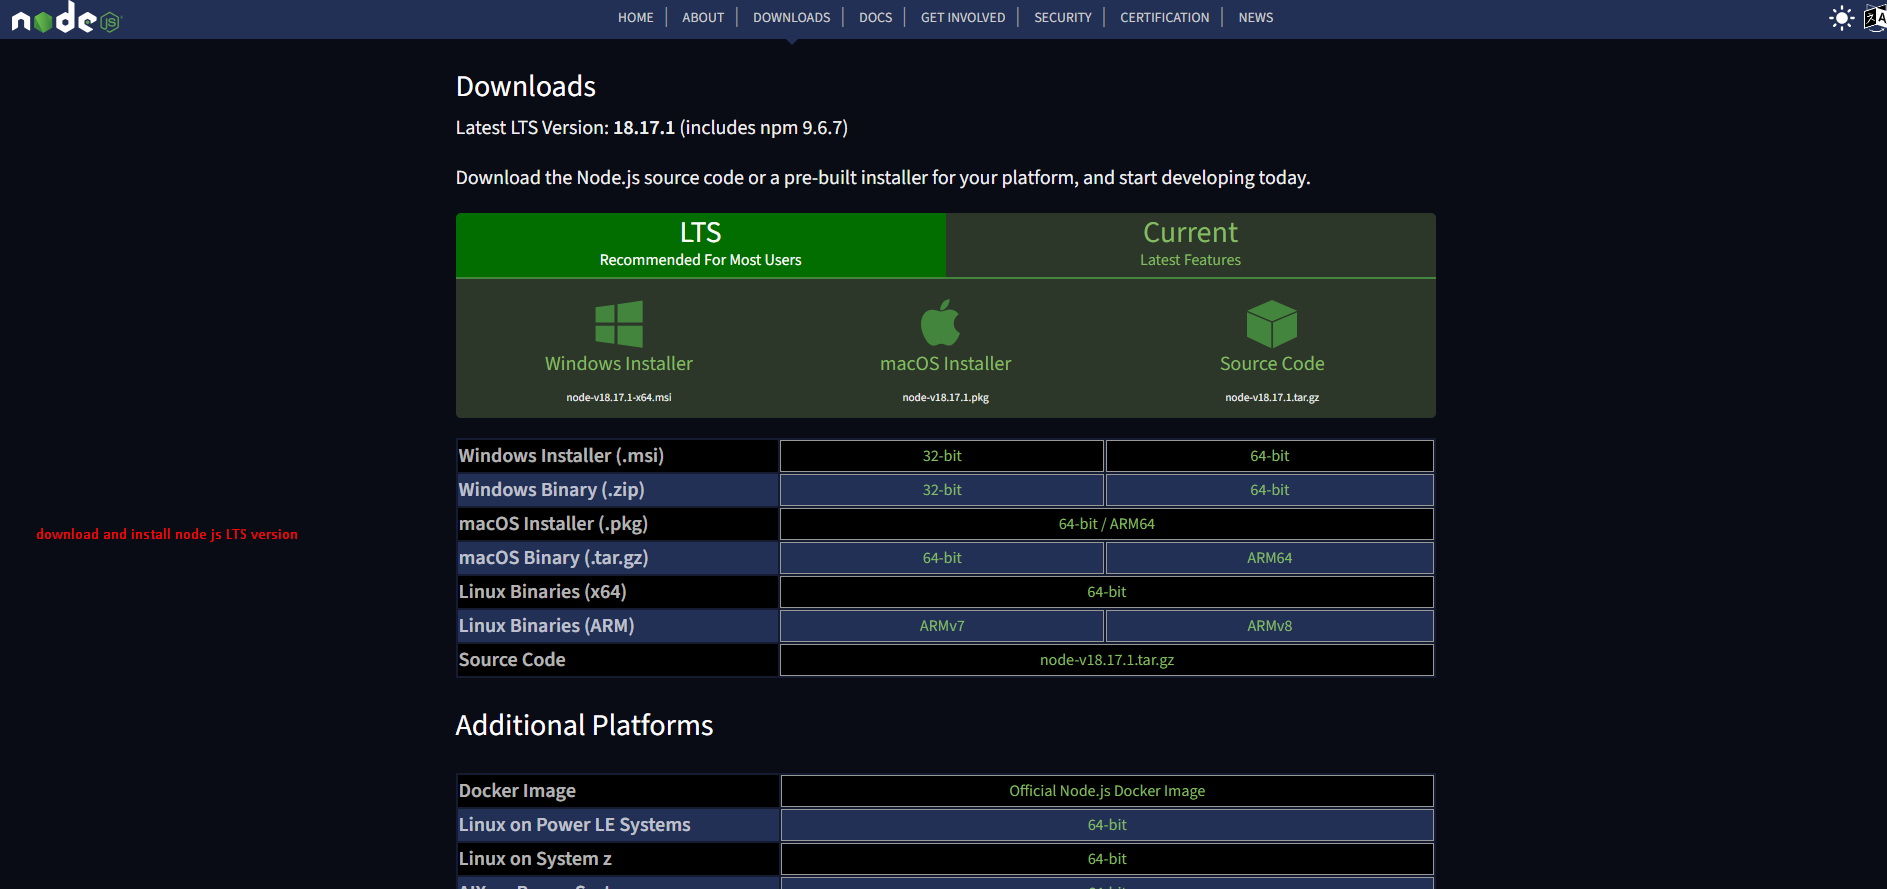Screen dimensions: 1887x889
Task: Download Linux on System z 64-bit
Action: pos(1107,859)
